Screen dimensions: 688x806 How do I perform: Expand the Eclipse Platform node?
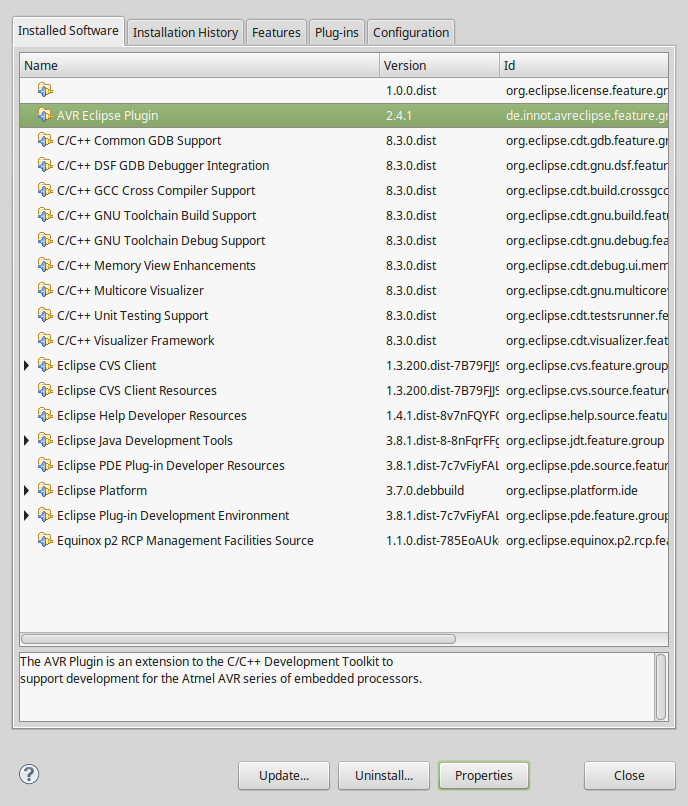pyautogui.click(x=27, y=490)
